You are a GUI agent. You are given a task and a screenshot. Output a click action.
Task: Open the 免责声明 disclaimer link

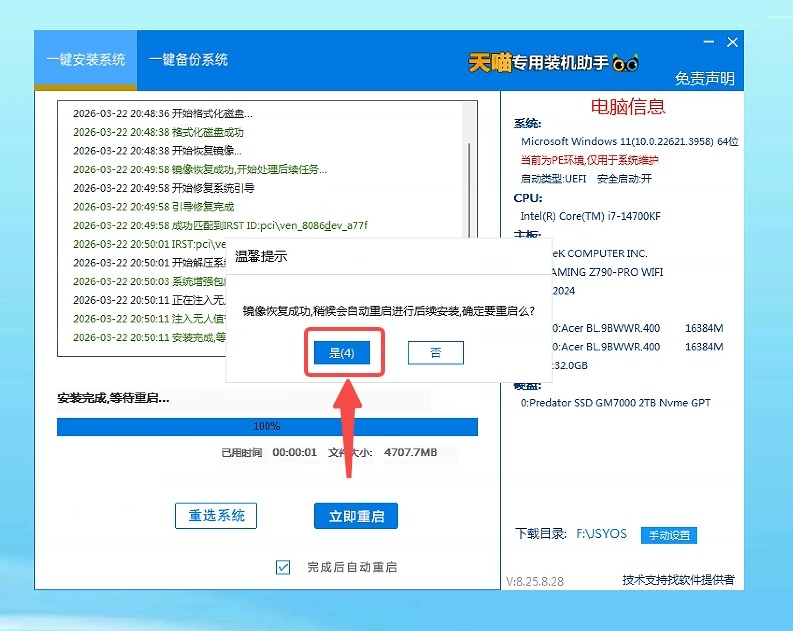tap(704, 79)
